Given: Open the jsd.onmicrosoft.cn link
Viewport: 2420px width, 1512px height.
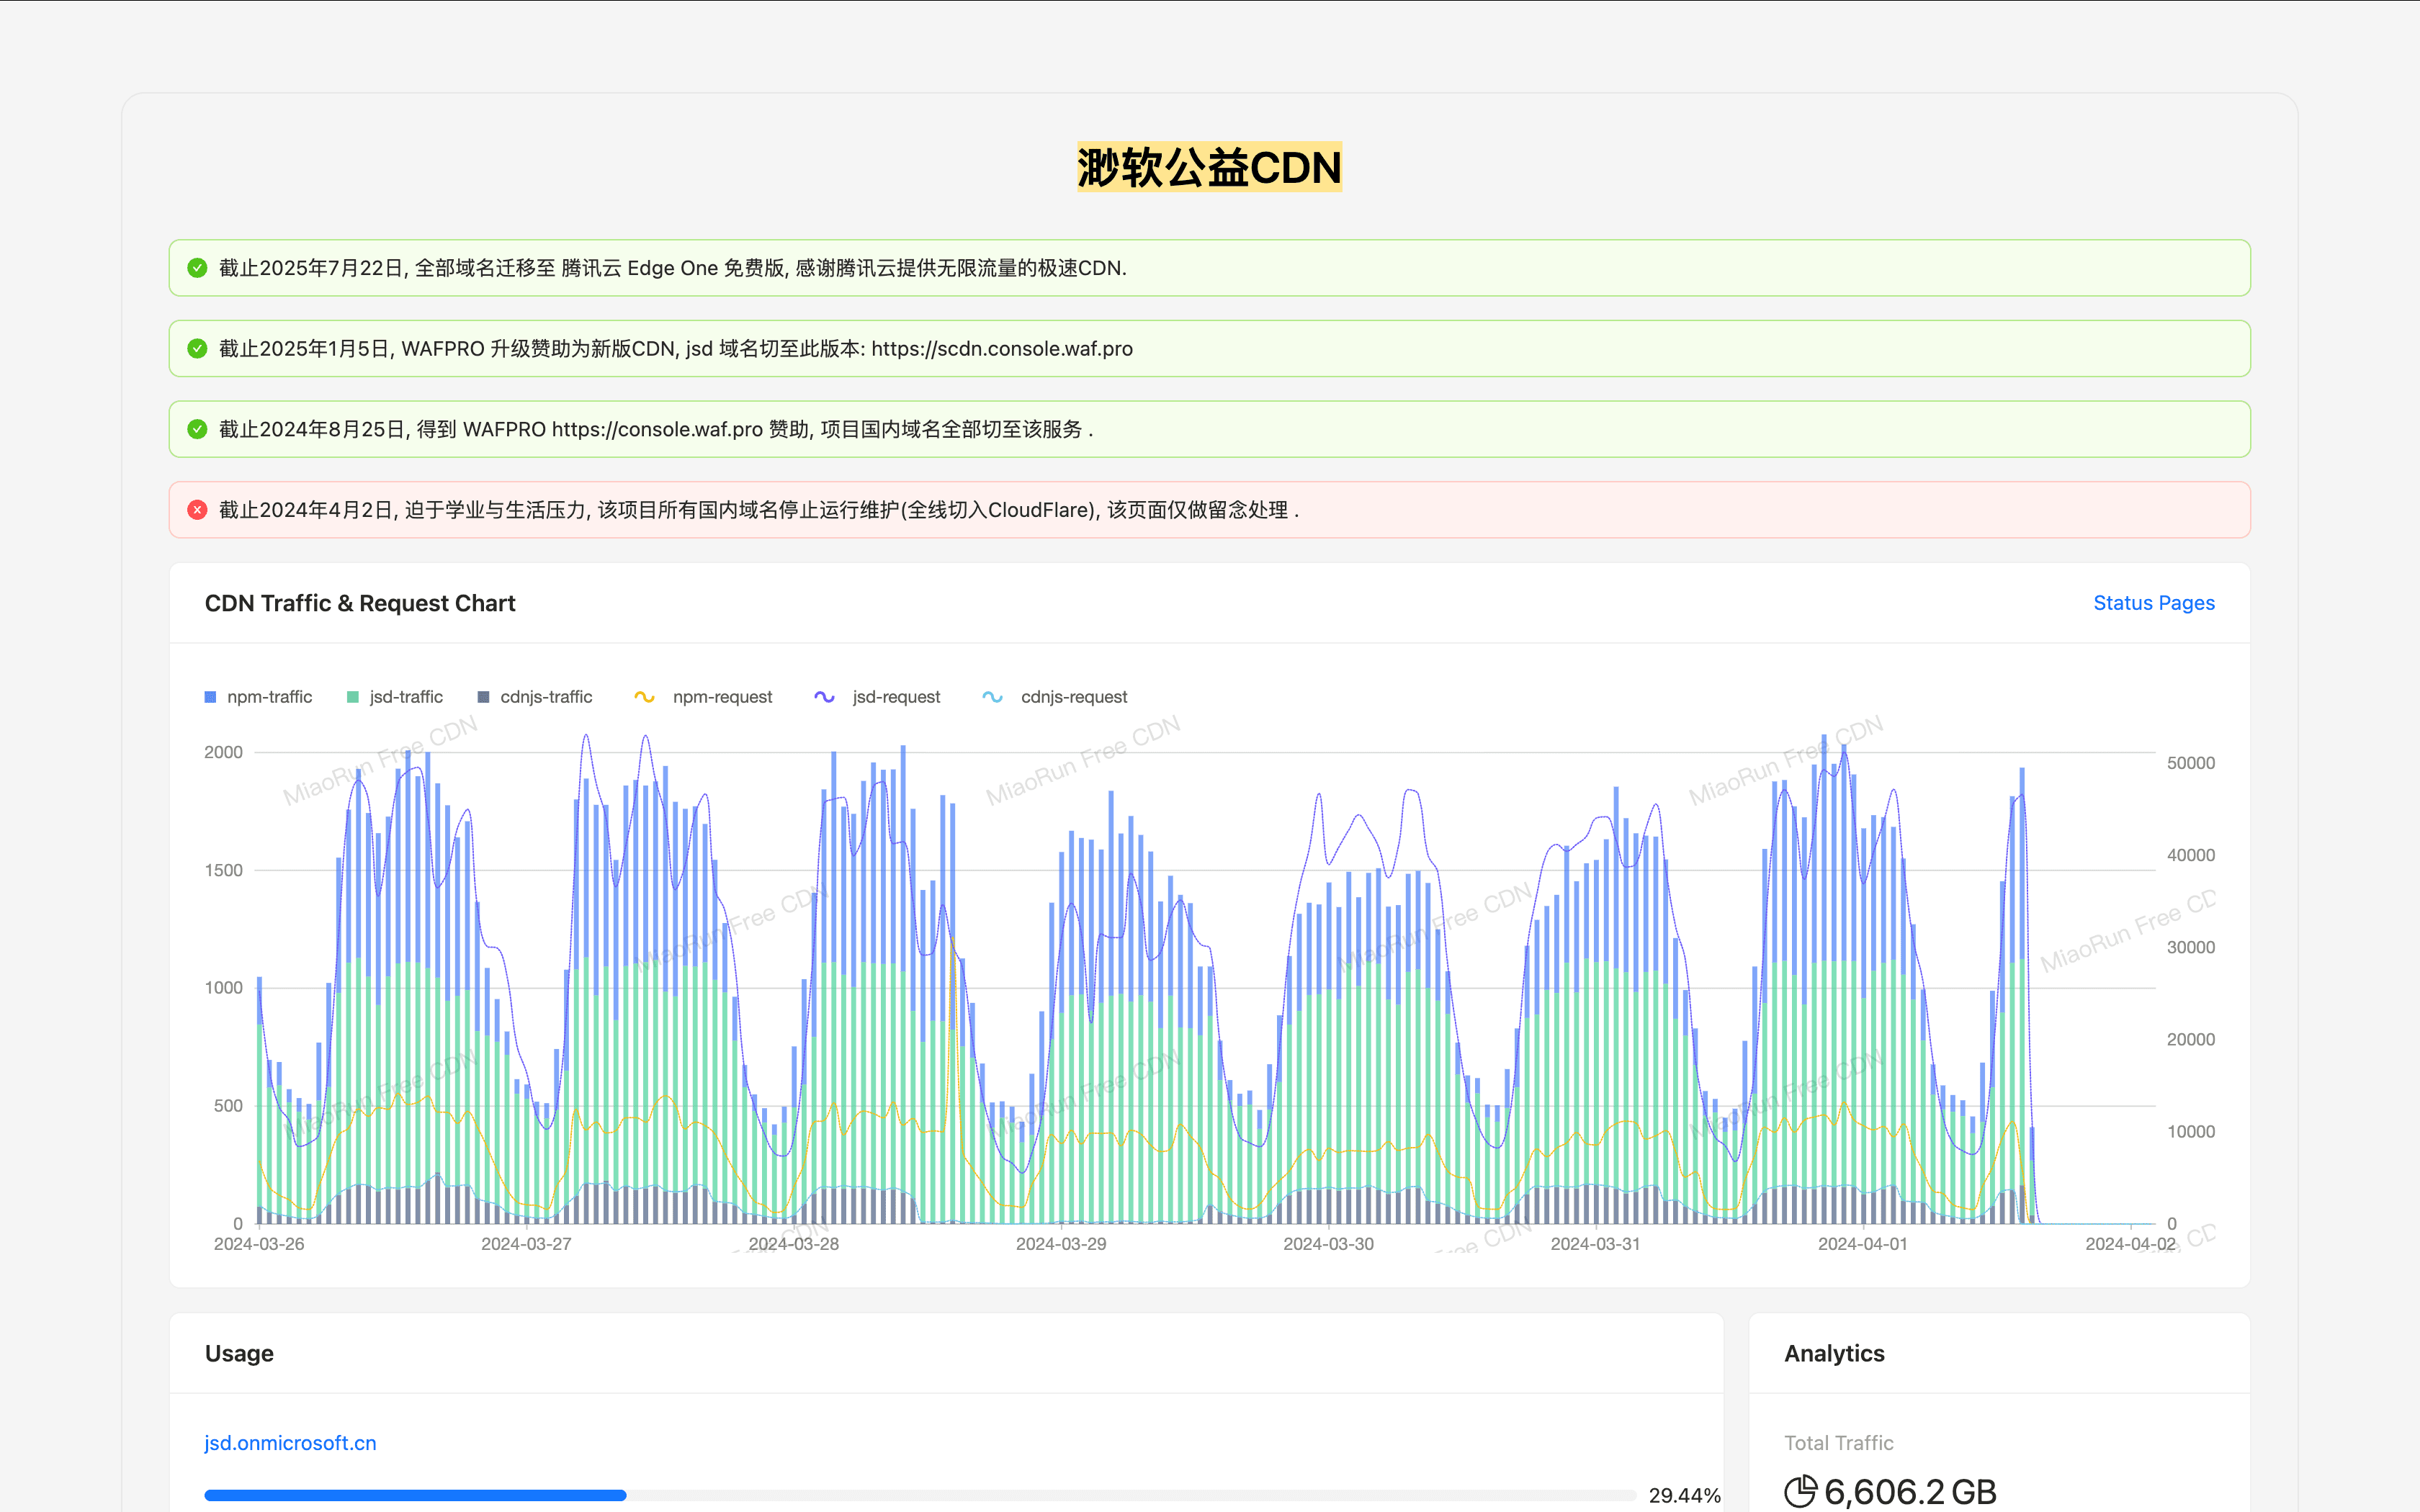Looking at the screenshot, I should (290, 1443).
